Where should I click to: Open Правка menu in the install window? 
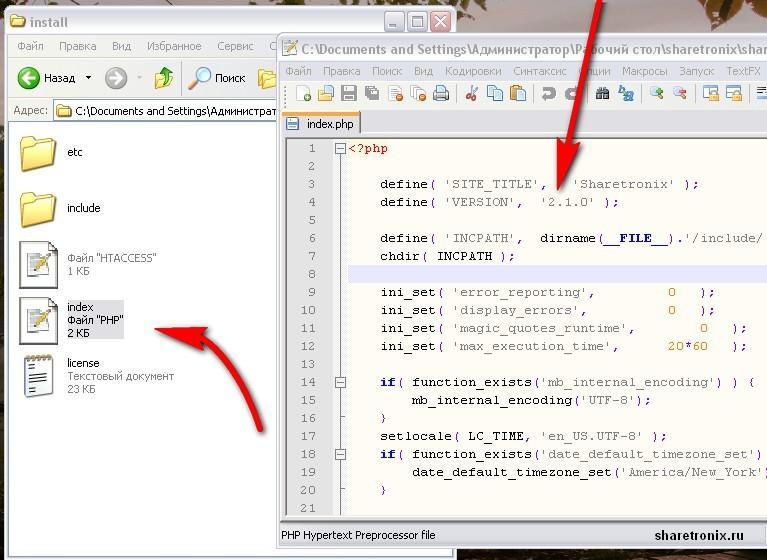tap(77, 46)
